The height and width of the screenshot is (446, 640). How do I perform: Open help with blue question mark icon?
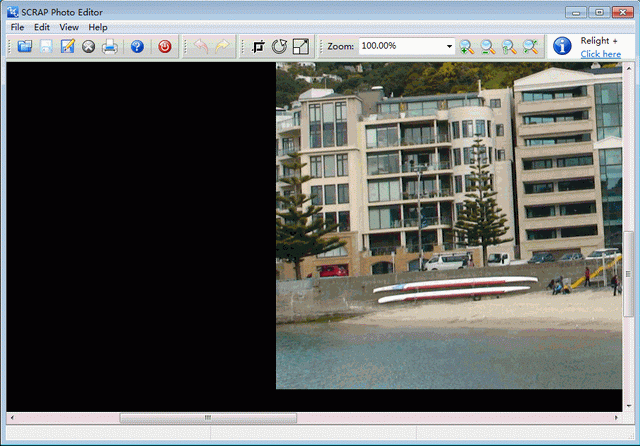tap(137, 47)
